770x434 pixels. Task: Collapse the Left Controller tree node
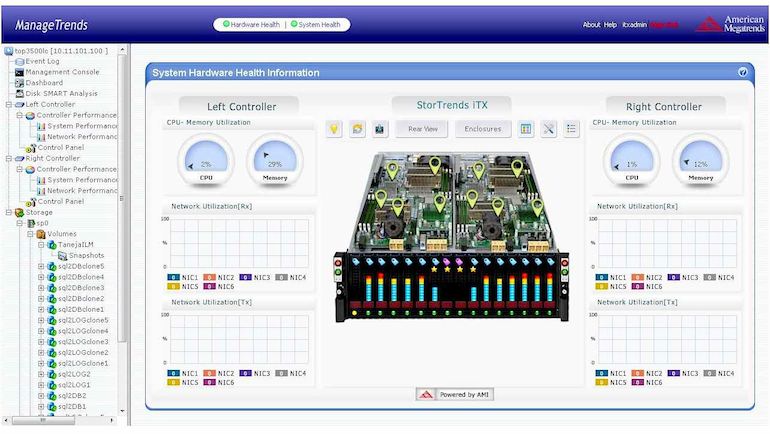7,104
